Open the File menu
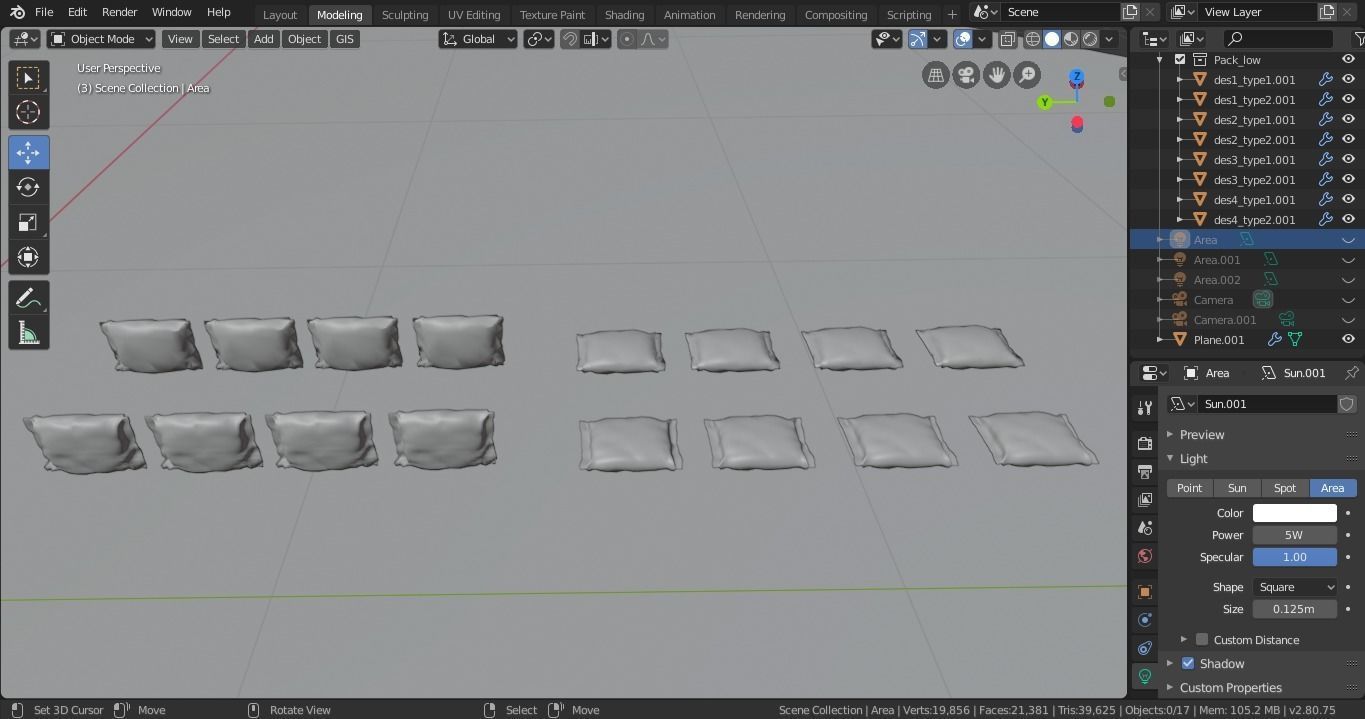1365x719 pixels. point(44,12)
